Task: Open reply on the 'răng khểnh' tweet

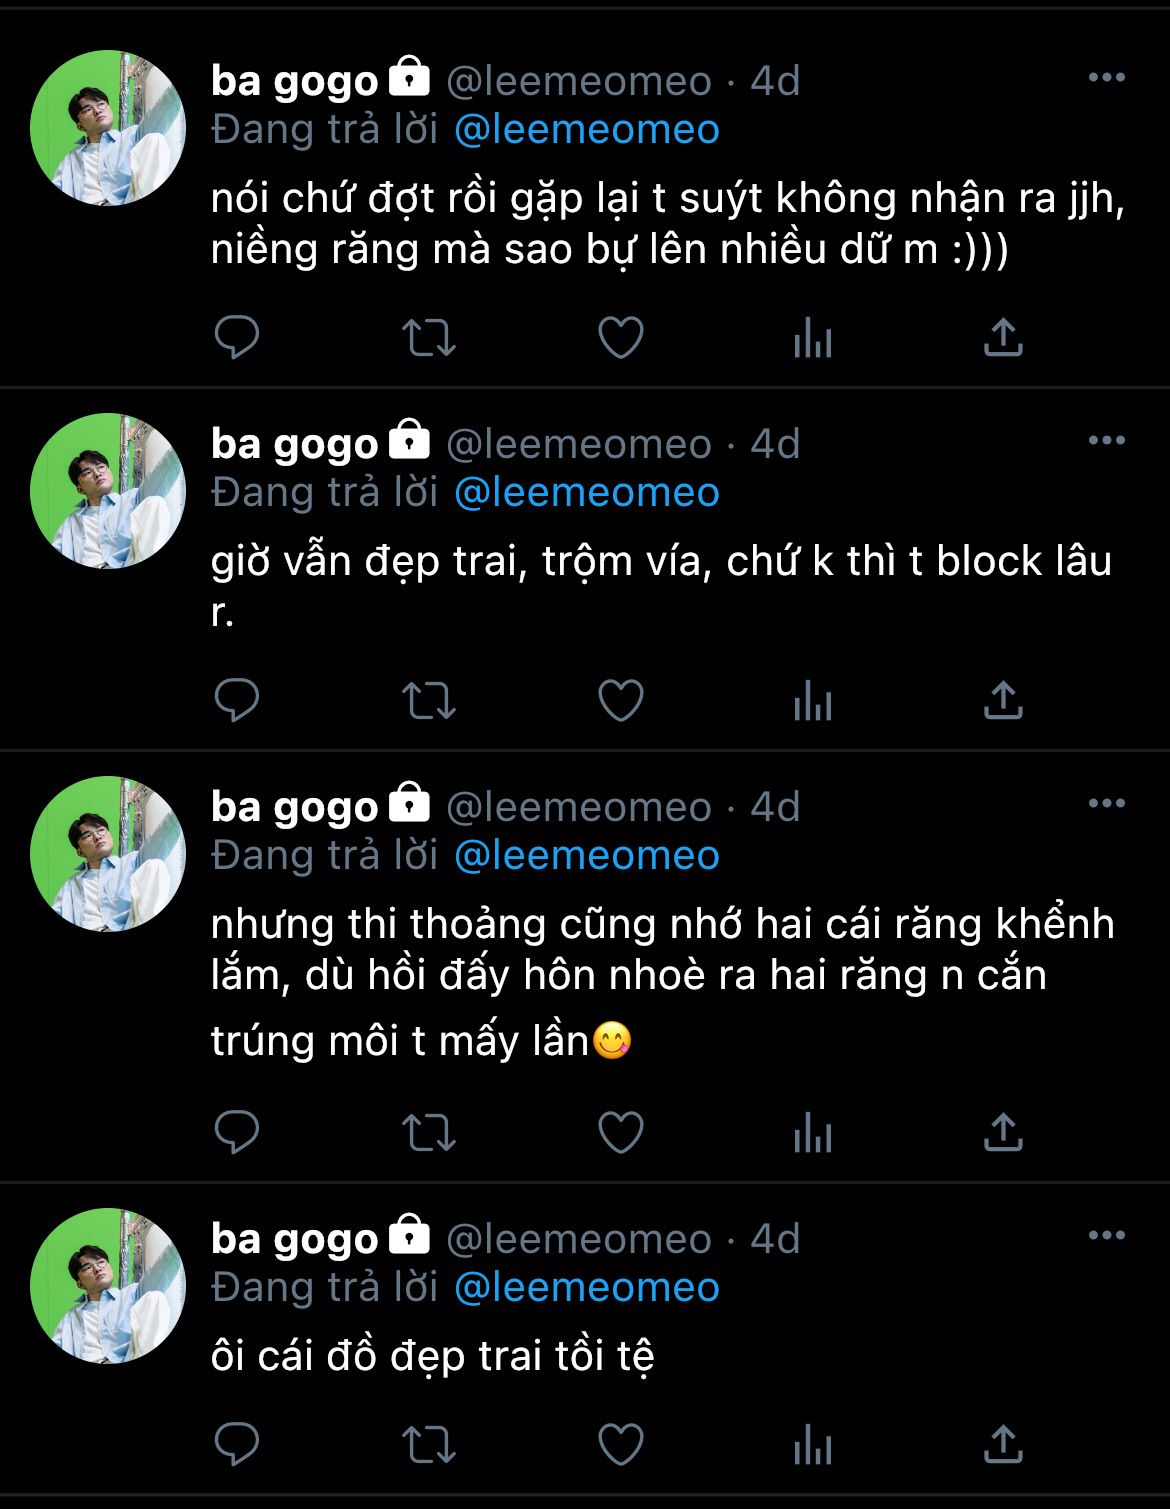Action: coord(237,1133)
